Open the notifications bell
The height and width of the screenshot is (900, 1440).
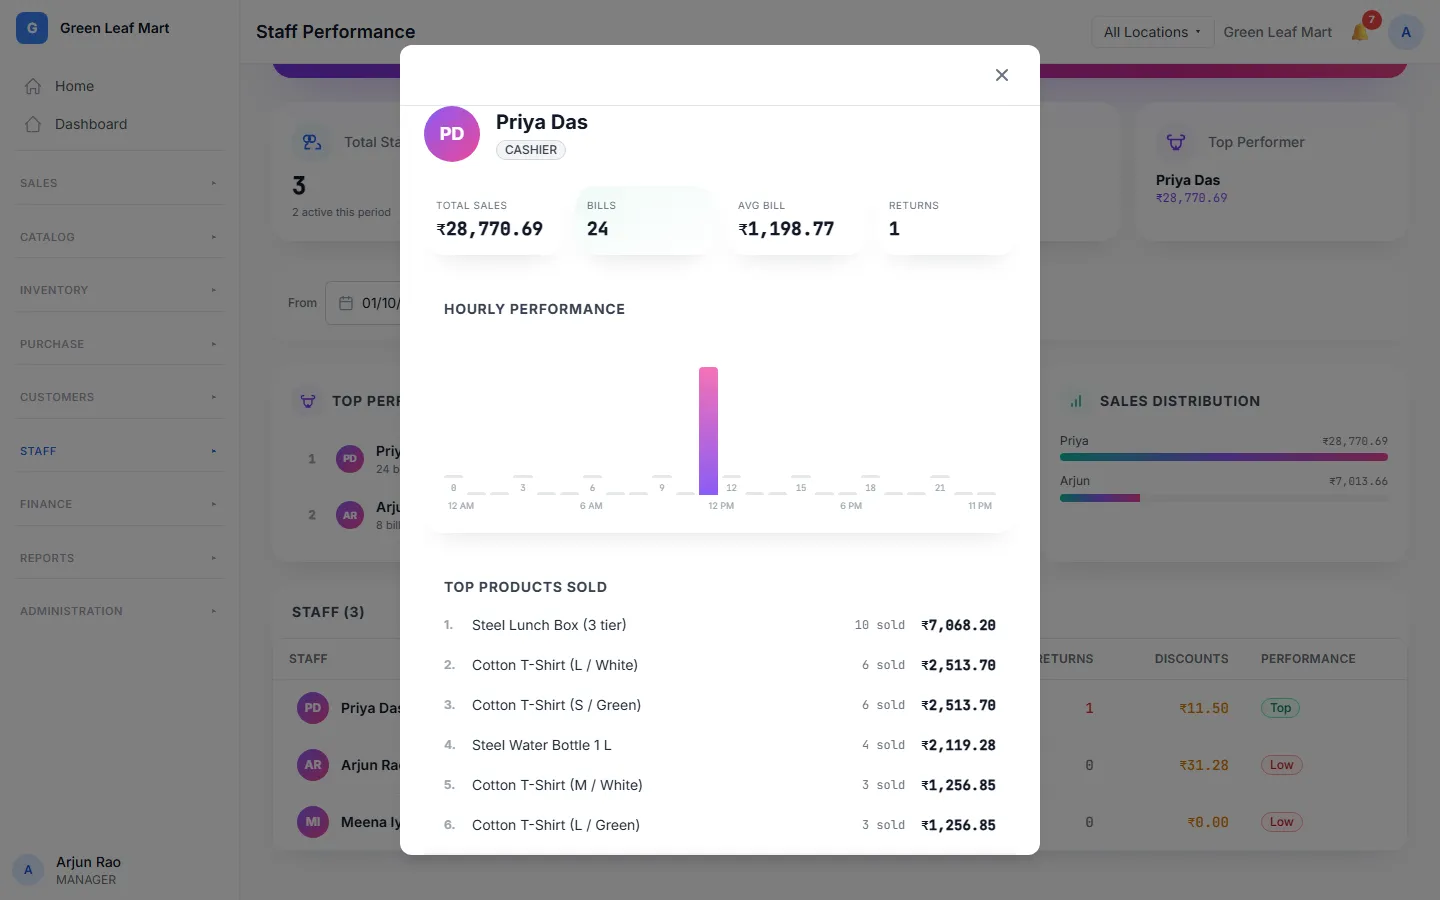[x=1360, y=32]
